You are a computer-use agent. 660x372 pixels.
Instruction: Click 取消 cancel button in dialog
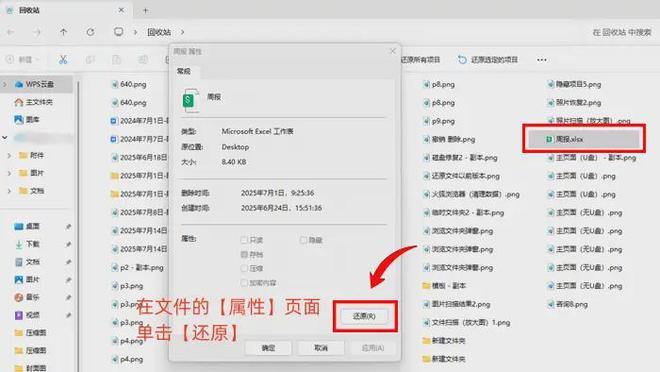pos(321,348)
